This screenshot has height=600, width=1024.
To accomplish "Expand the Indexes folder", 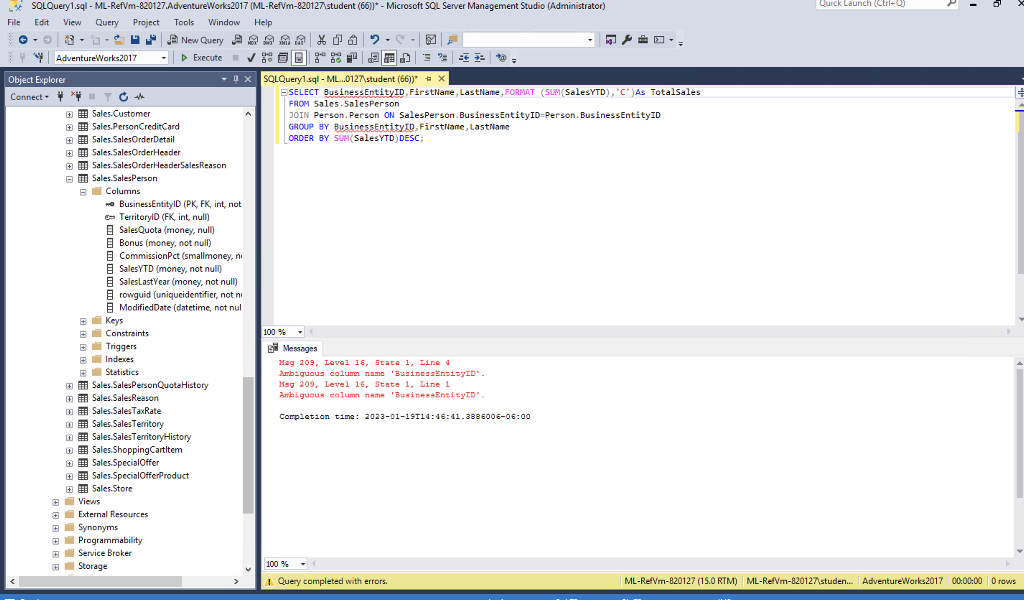I will 83,360.
